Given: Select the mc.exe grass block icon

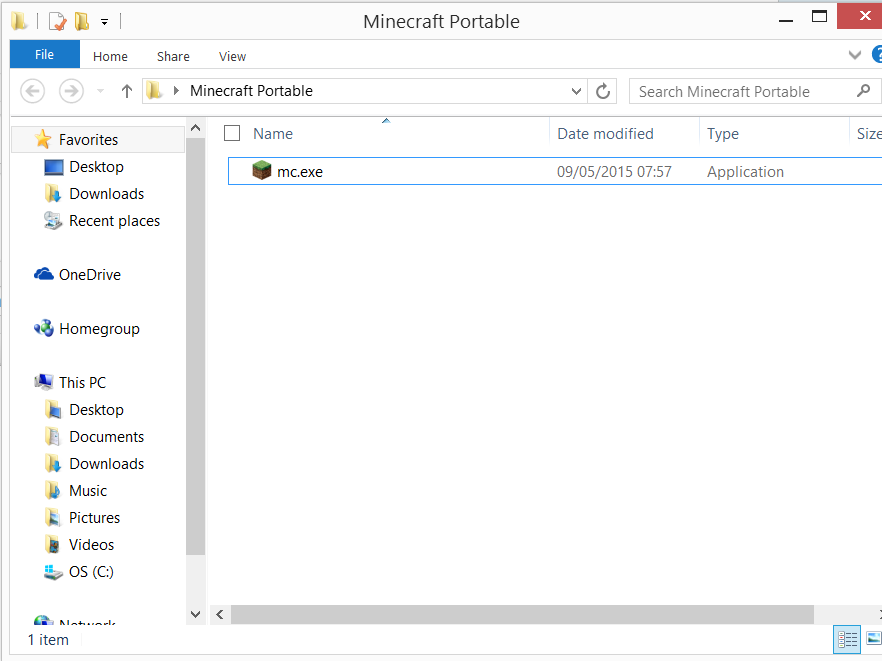Looking at the screenshot, I should (x=262, y=170).
